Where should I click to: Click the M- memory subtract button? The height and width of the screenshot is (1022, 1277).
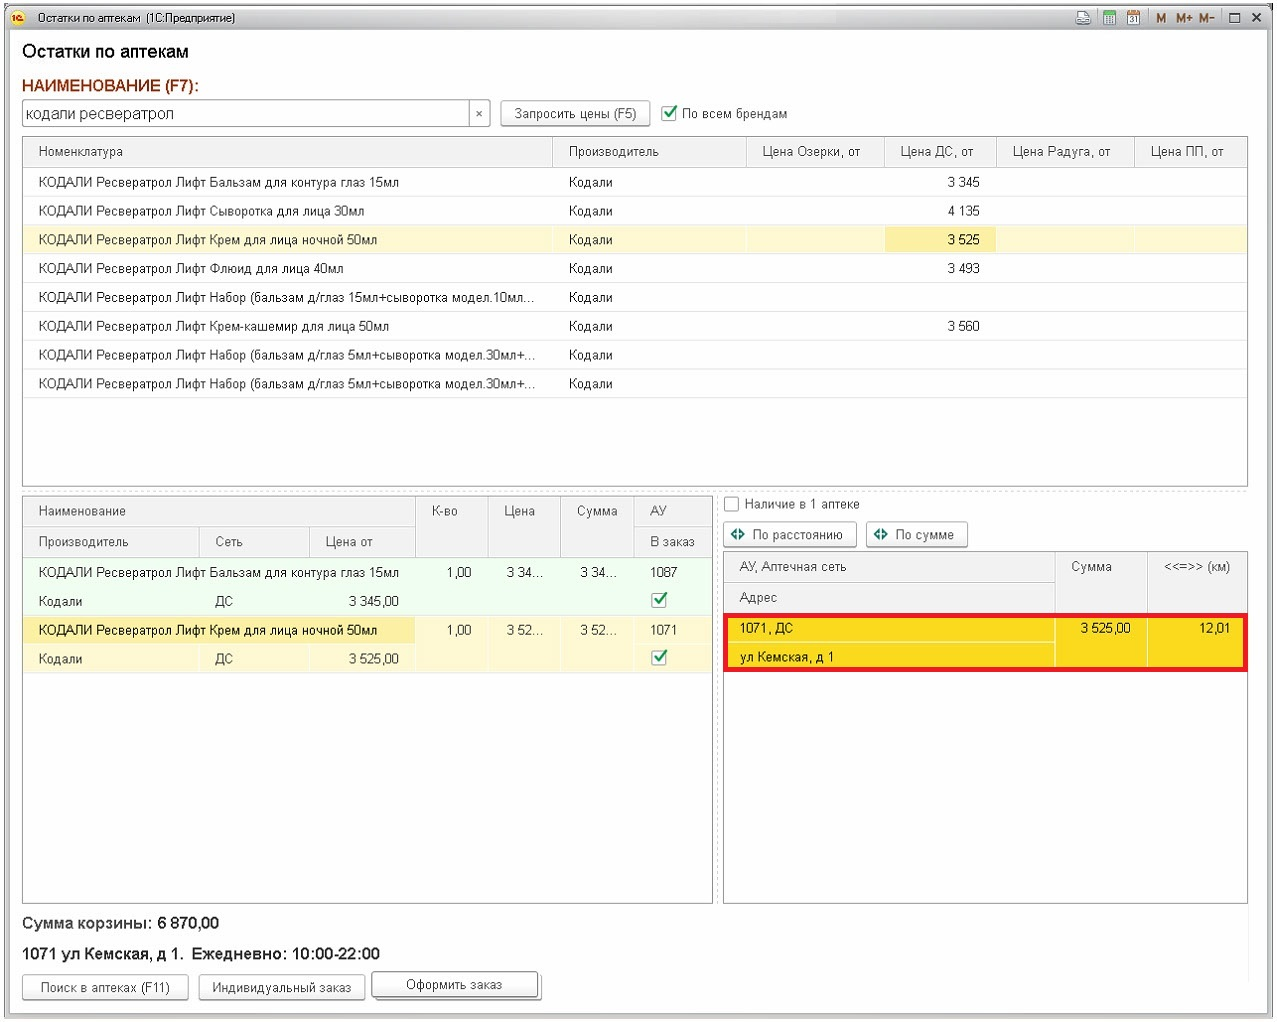(x=1206, y=18)
